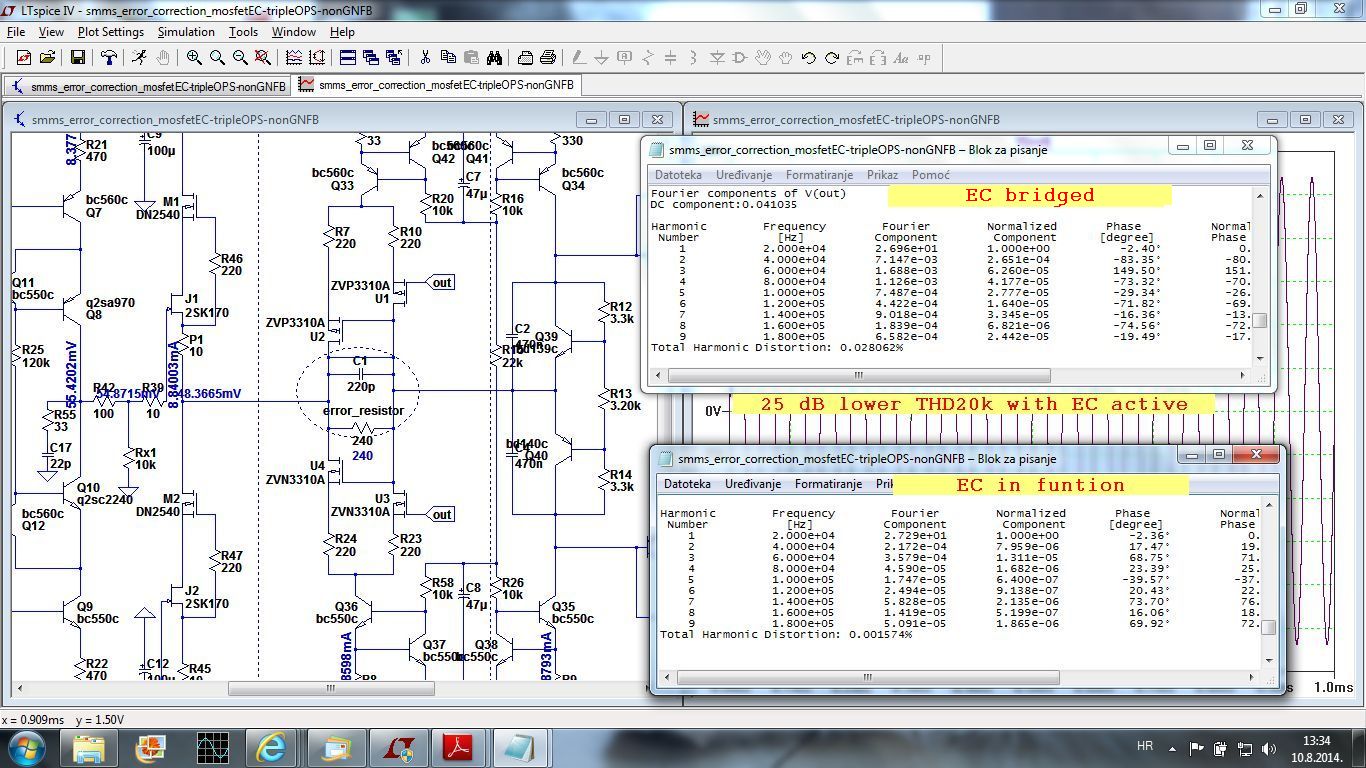
Task: Switch to the waveform plot document tab
Action: tap(437, 85)
